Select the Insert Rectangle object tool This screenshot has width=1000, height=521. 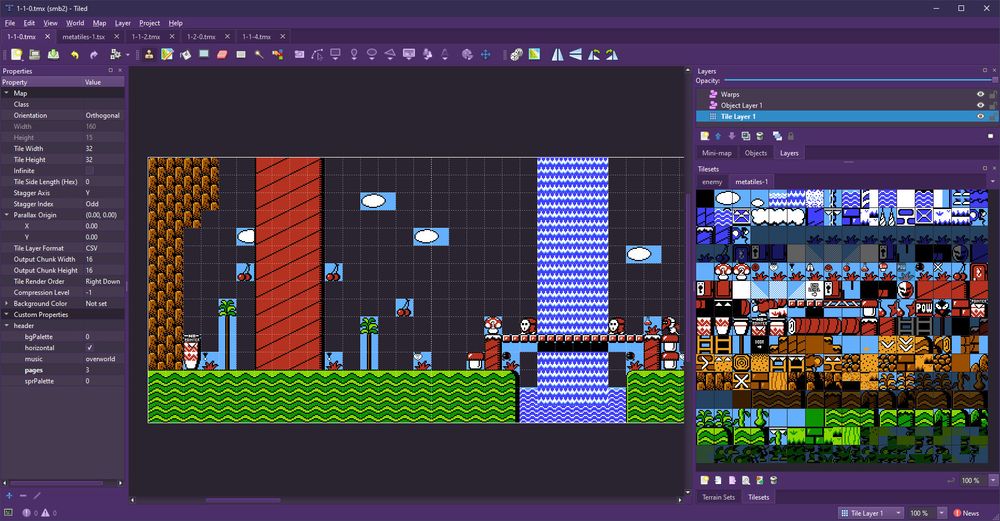(x=335, y=55)
